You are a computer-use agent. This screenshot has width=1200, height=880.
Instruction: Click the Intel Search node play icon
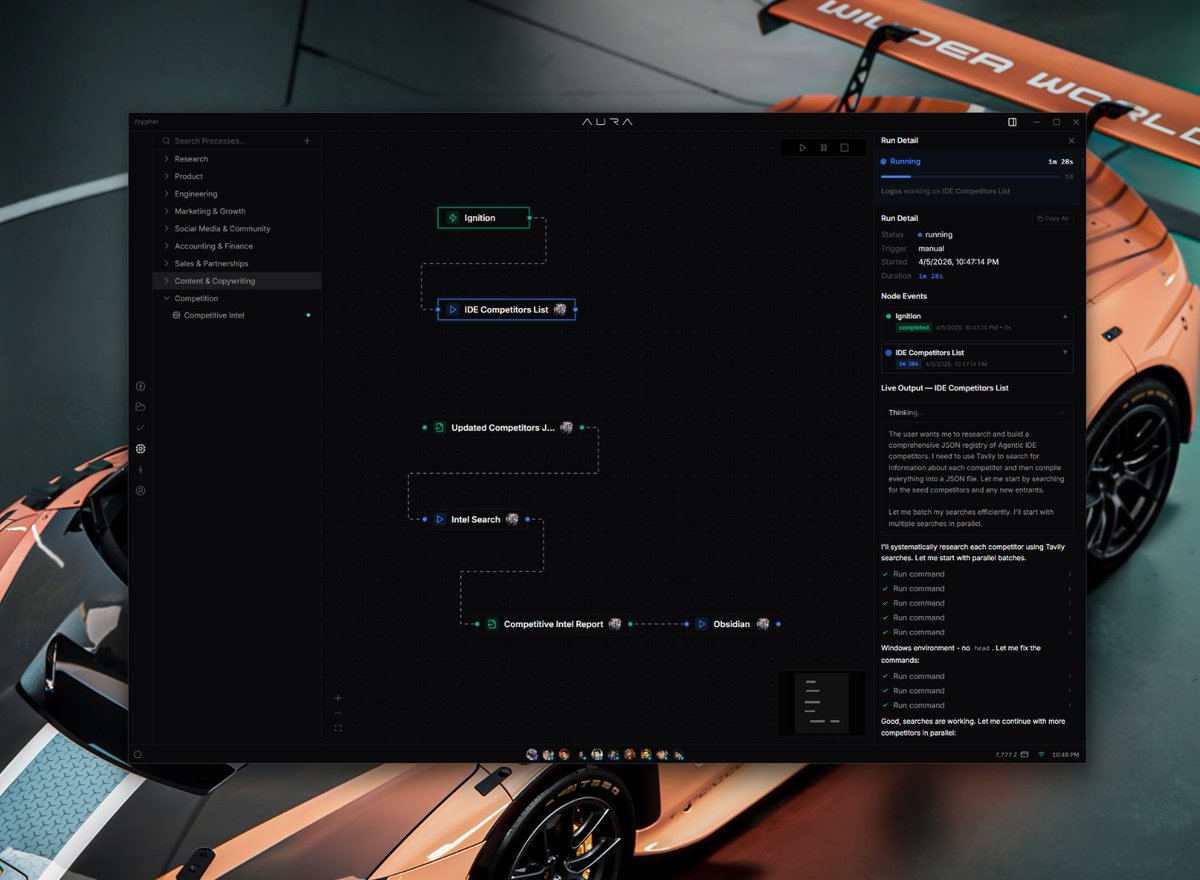pyautogui.click(x=439, y=520)
